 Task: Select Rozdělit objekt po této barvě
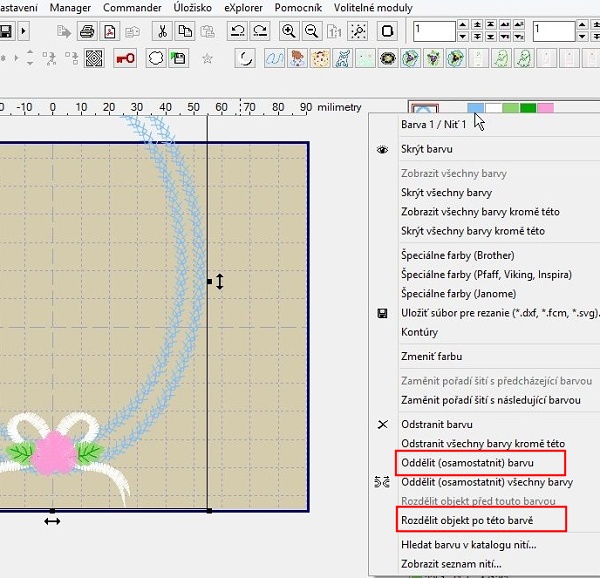[x=466, y=520]
